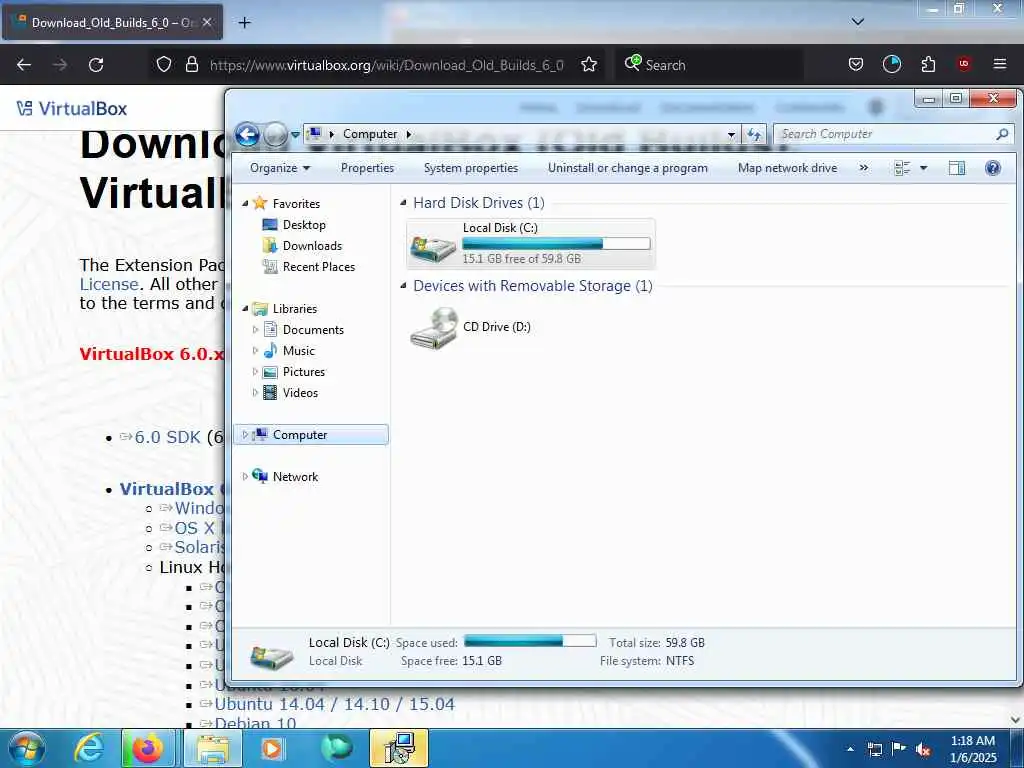Open the Windows Start button
The height and width of the screenshot is (768, 1024).
[x=27, y=748]
